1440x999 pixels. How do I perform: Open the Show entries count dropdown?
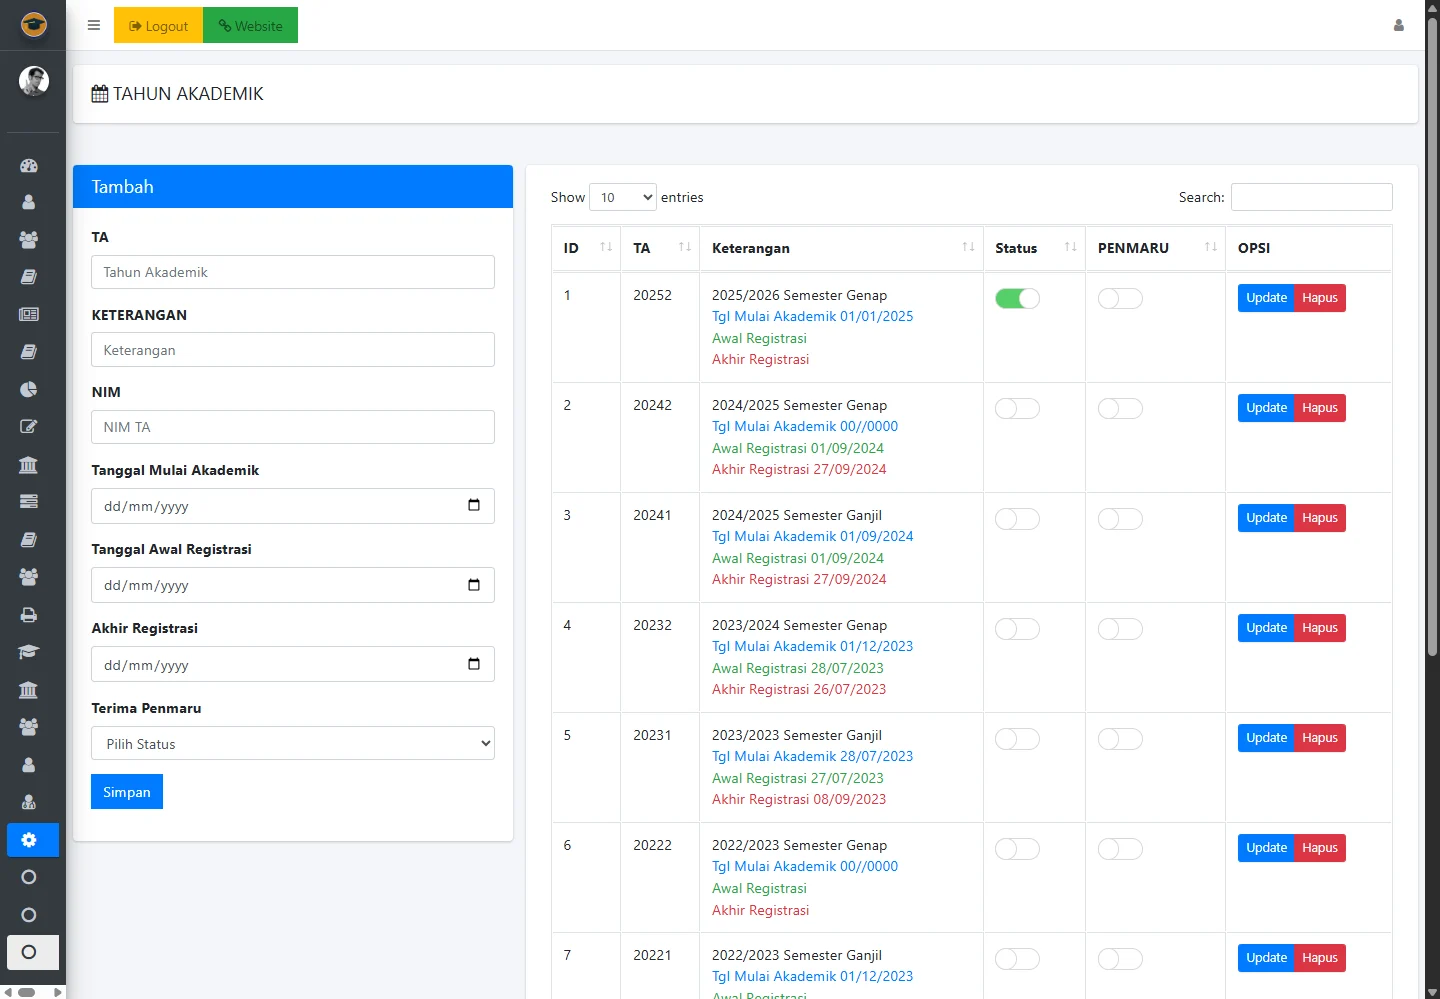tap(622, 198)
